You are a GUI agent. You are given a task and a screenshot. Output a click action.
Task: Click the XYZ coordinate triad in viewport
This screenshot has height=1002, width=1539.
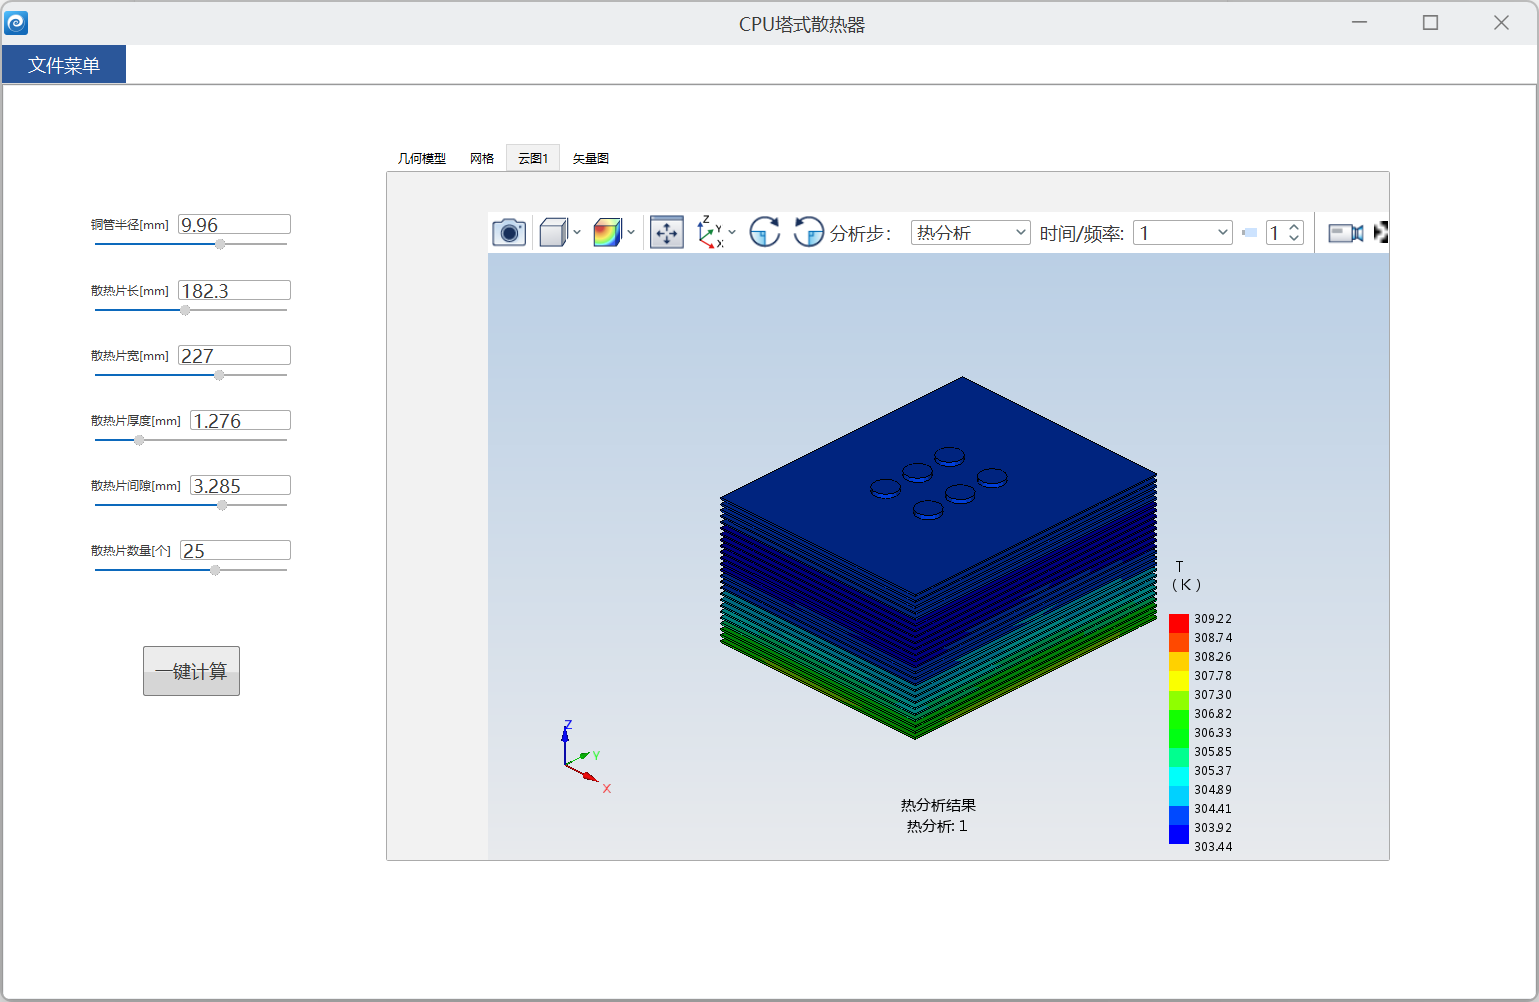click(585, 757)
